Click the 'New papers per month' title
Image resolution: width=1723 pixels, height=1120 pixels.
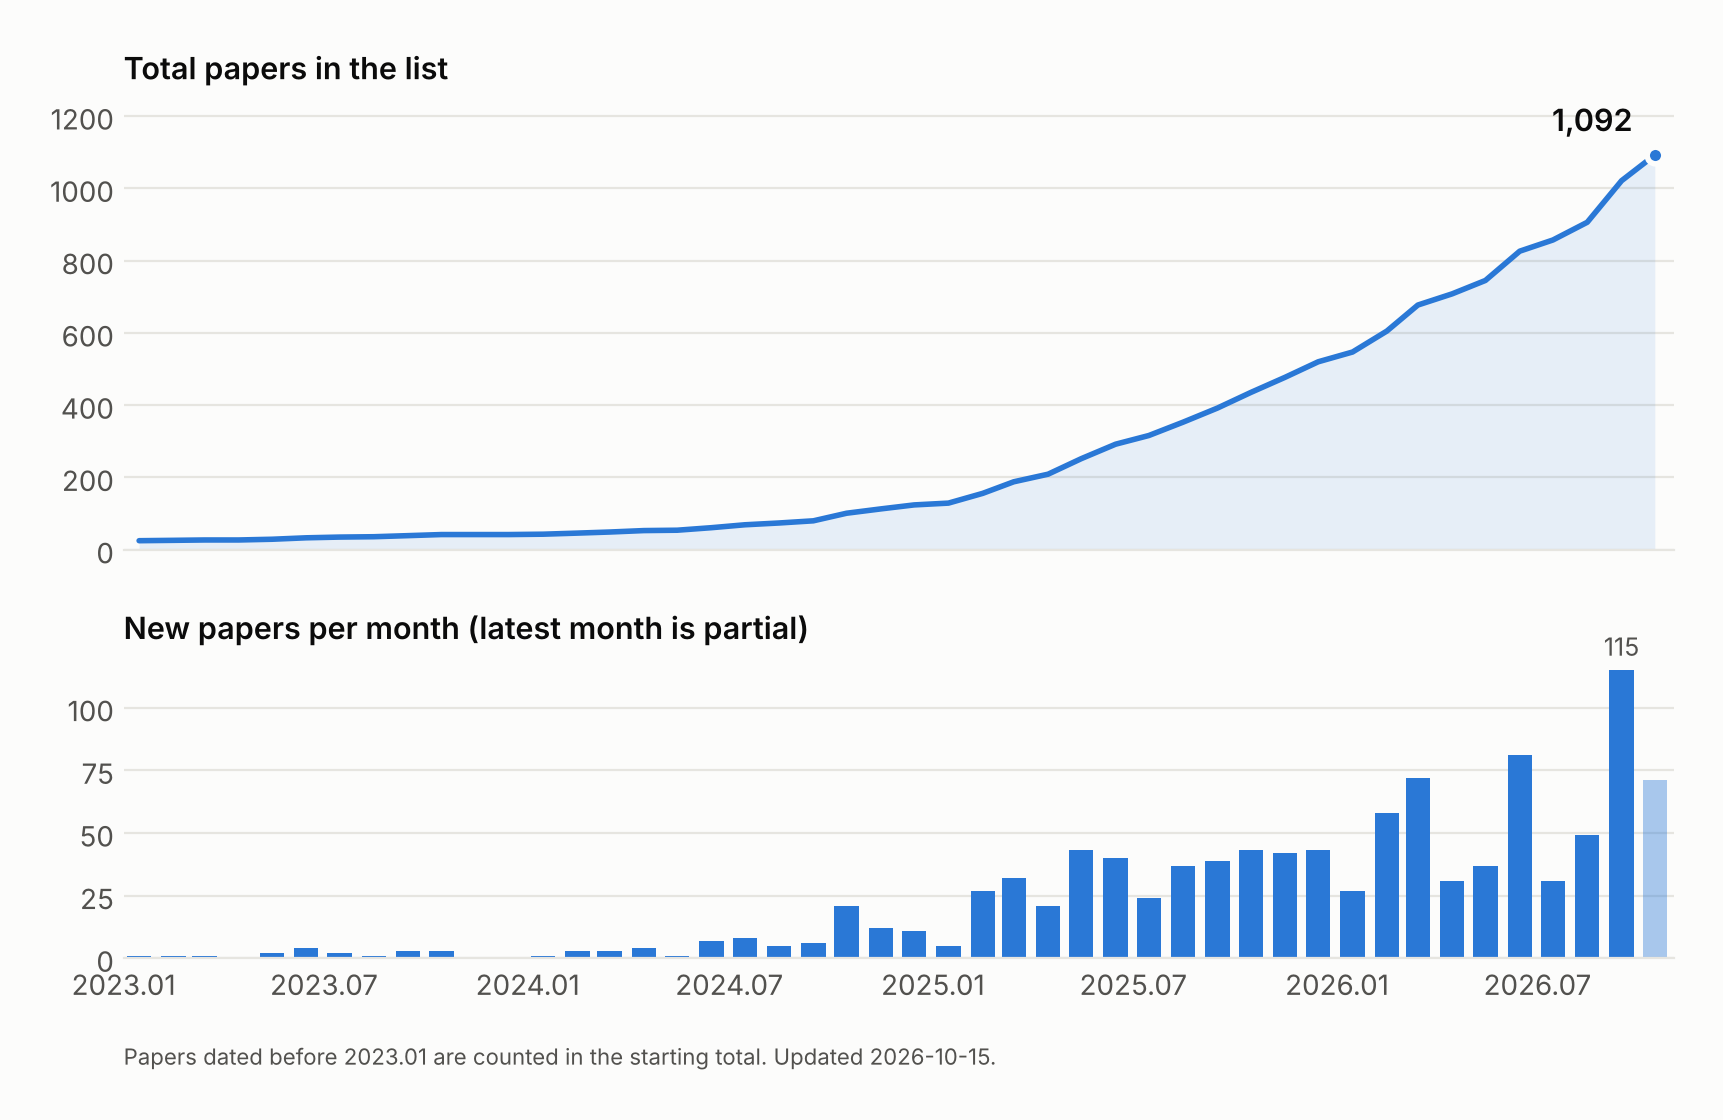[x=466, y=629]
